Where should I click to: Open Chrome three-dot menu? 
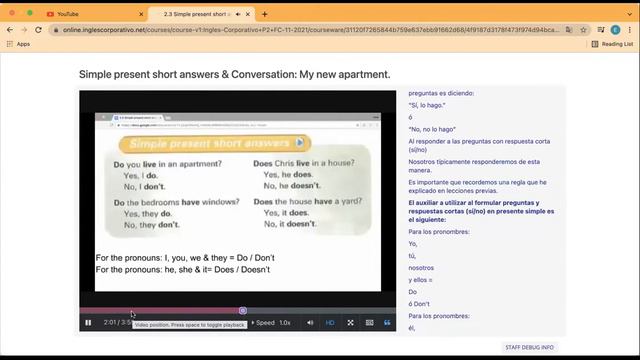(x=630, y=29)
